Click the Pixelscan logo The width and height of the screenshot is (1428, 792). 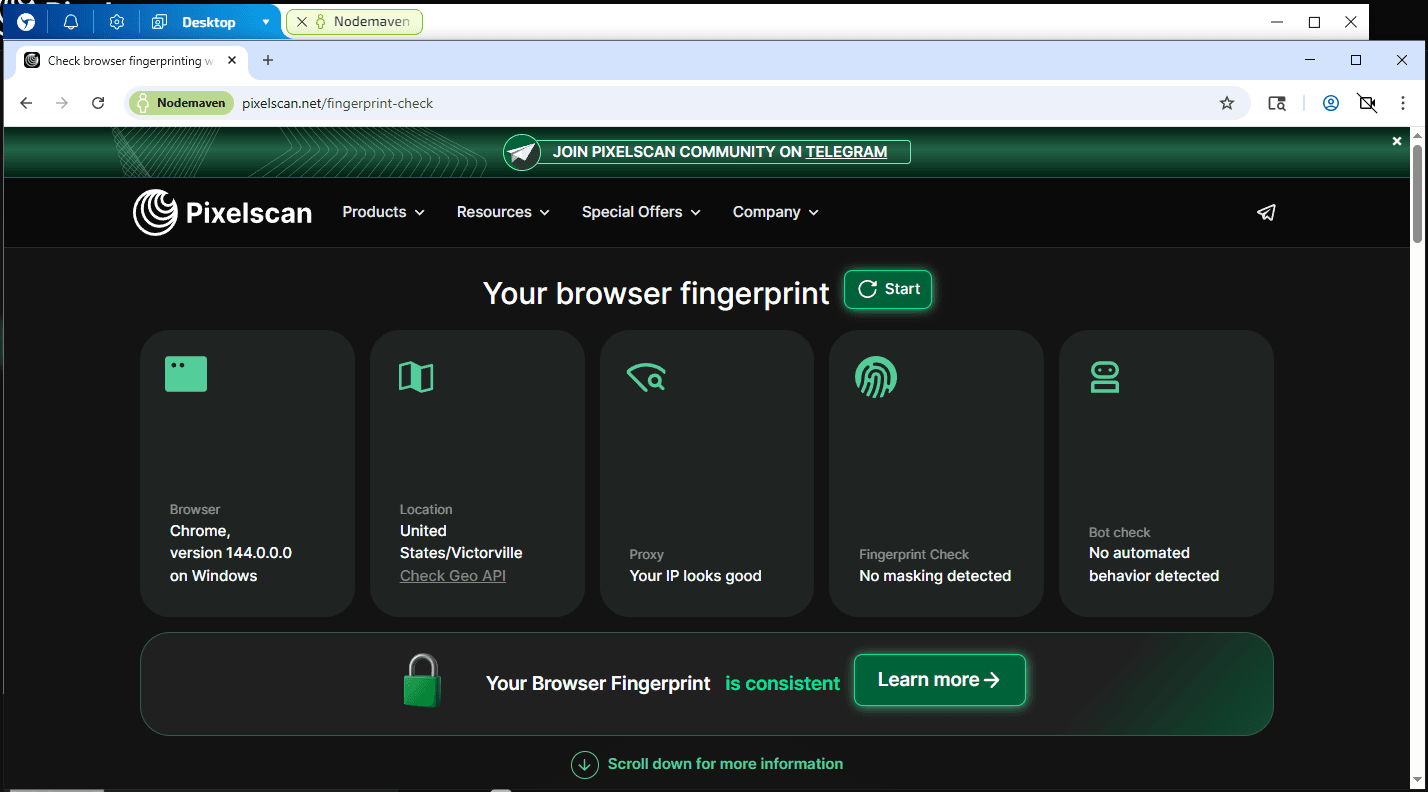223,212
